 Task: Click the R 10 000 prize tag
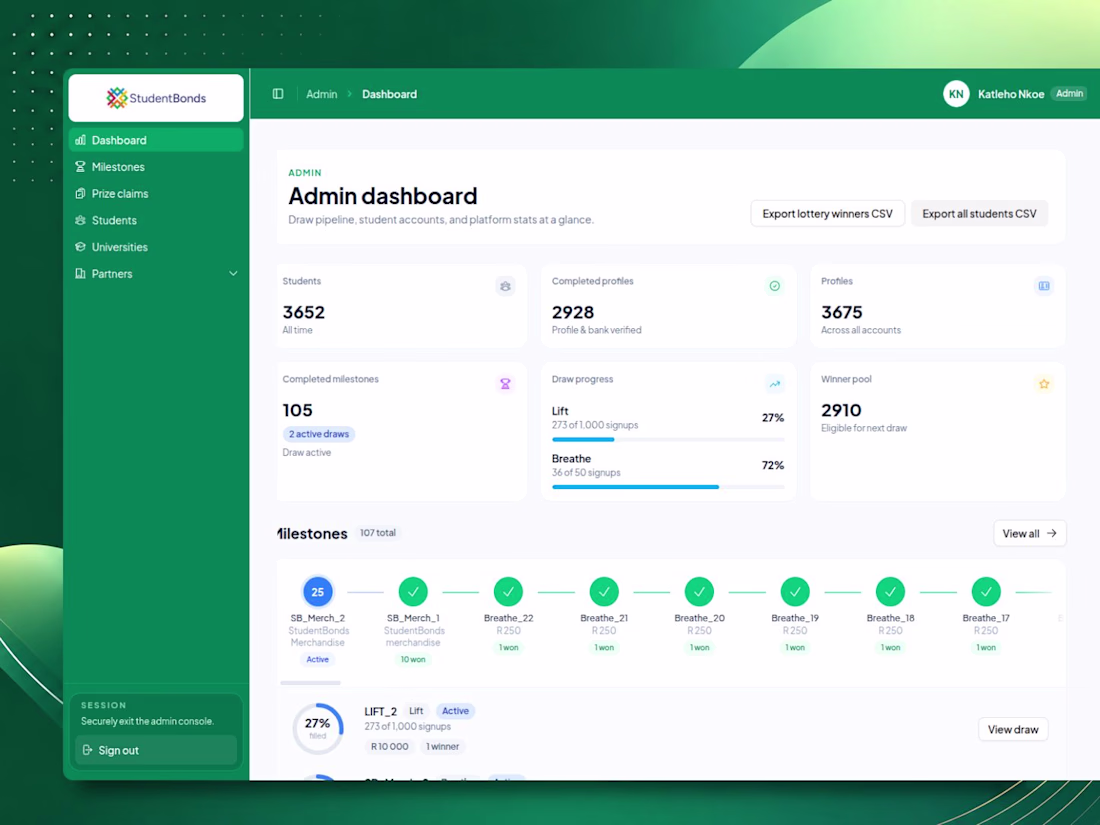tap(389, 747)
